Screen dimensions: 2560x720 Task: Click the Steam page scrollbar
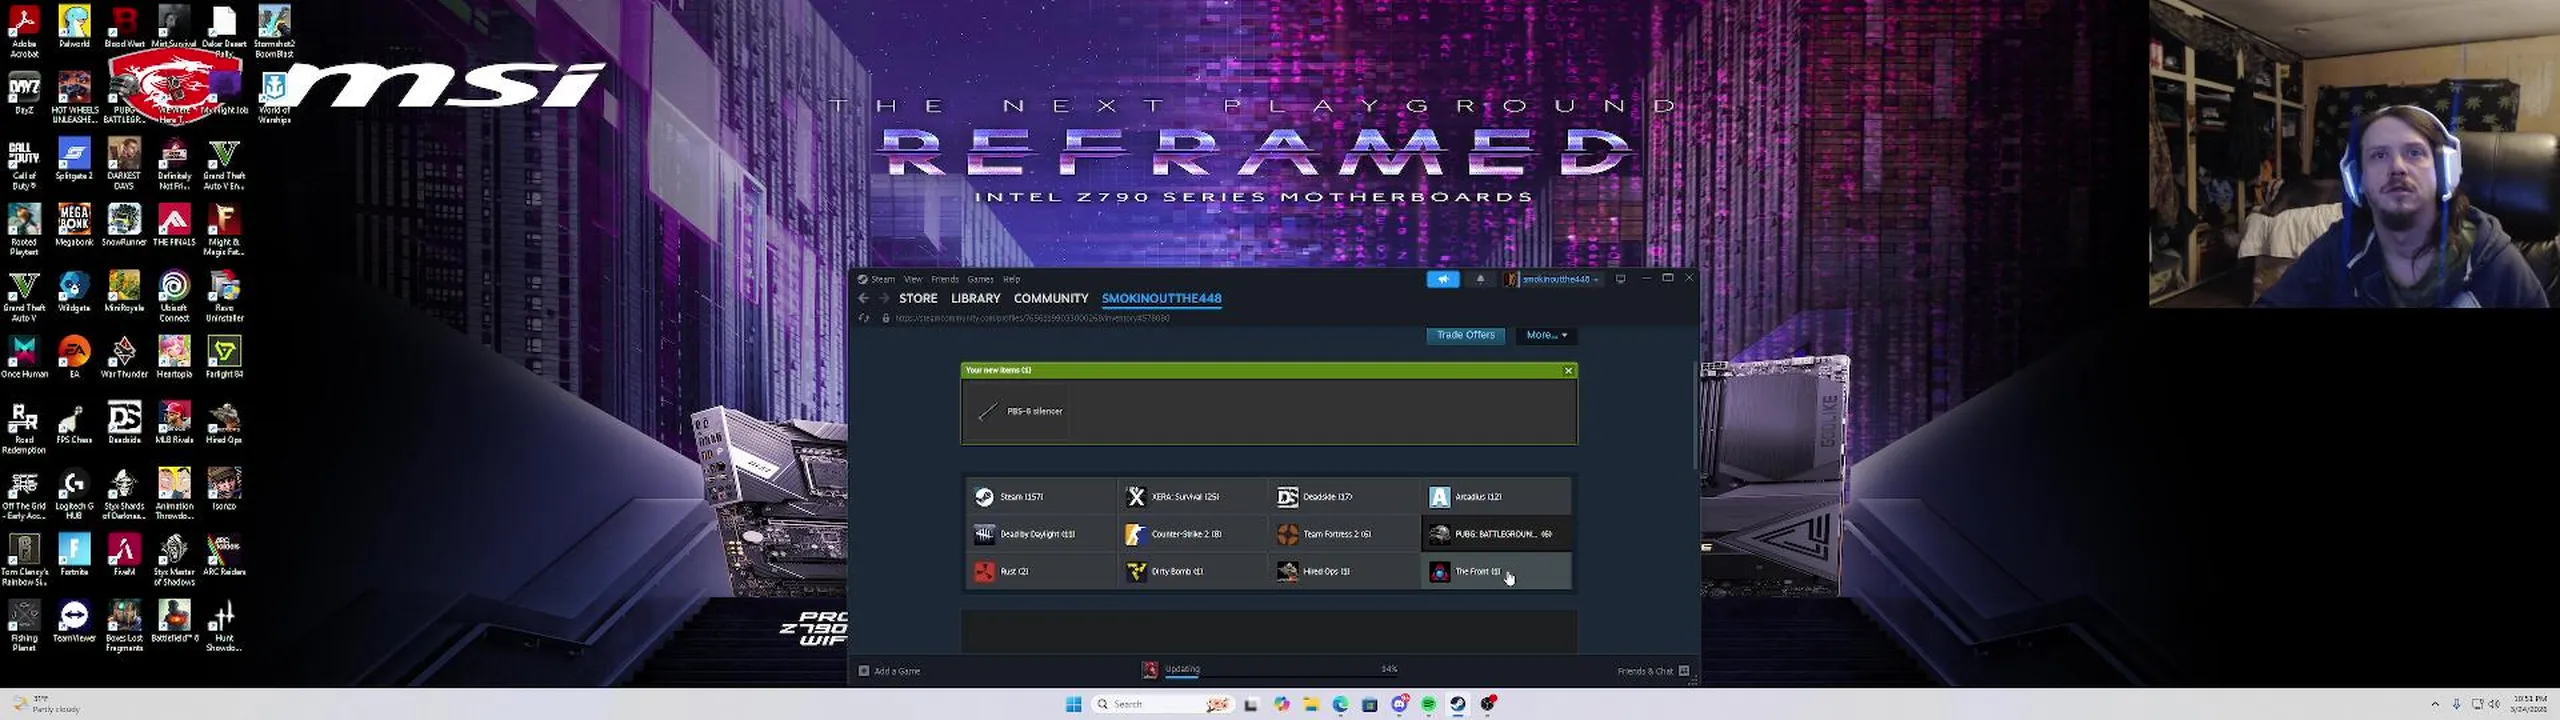(x=1695, y=415)
